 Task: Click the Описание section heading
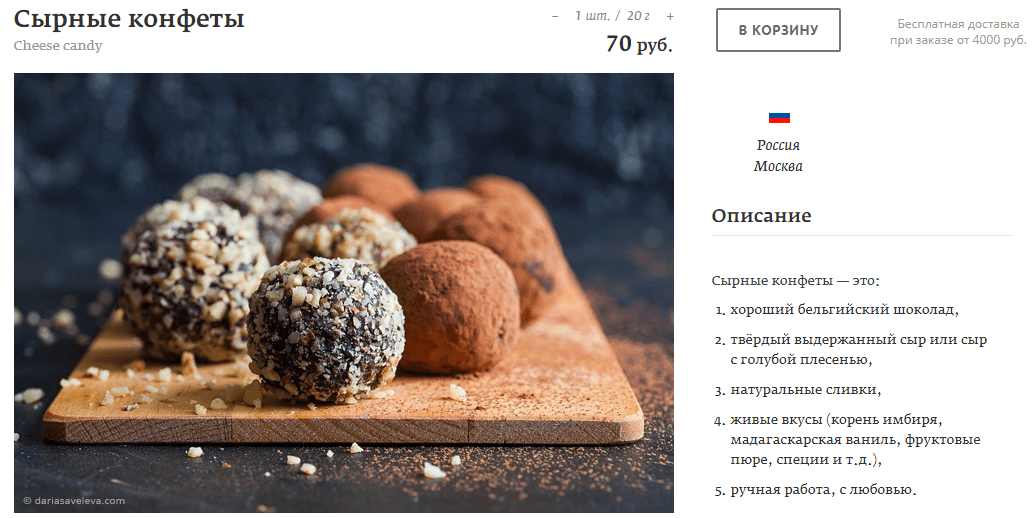[762, 216]
